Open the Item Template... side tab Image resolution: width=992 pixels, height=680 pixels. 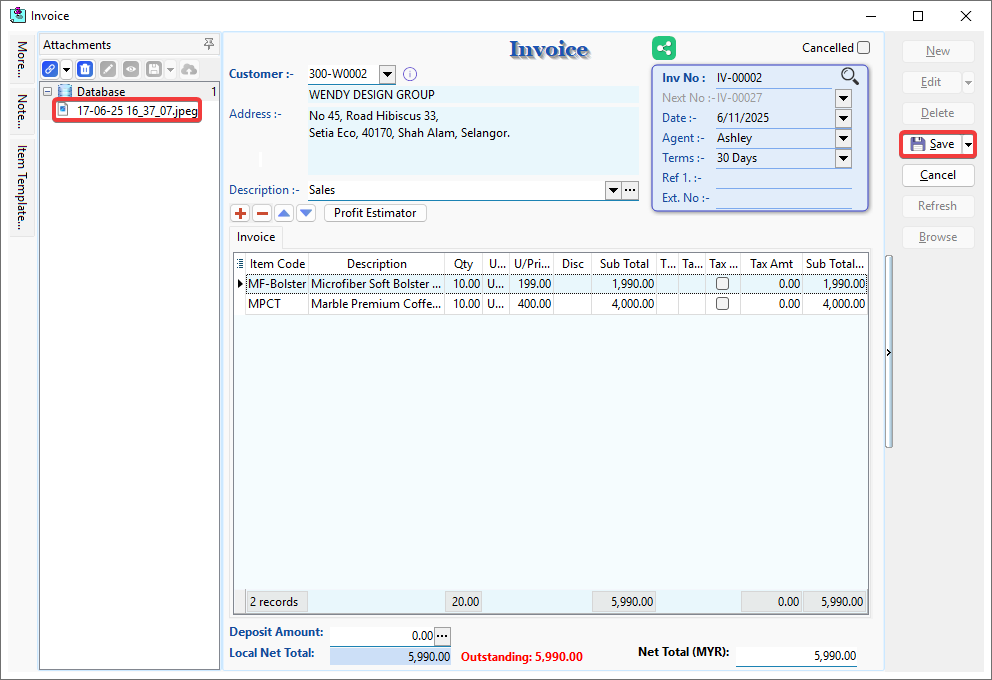(22, 187)
